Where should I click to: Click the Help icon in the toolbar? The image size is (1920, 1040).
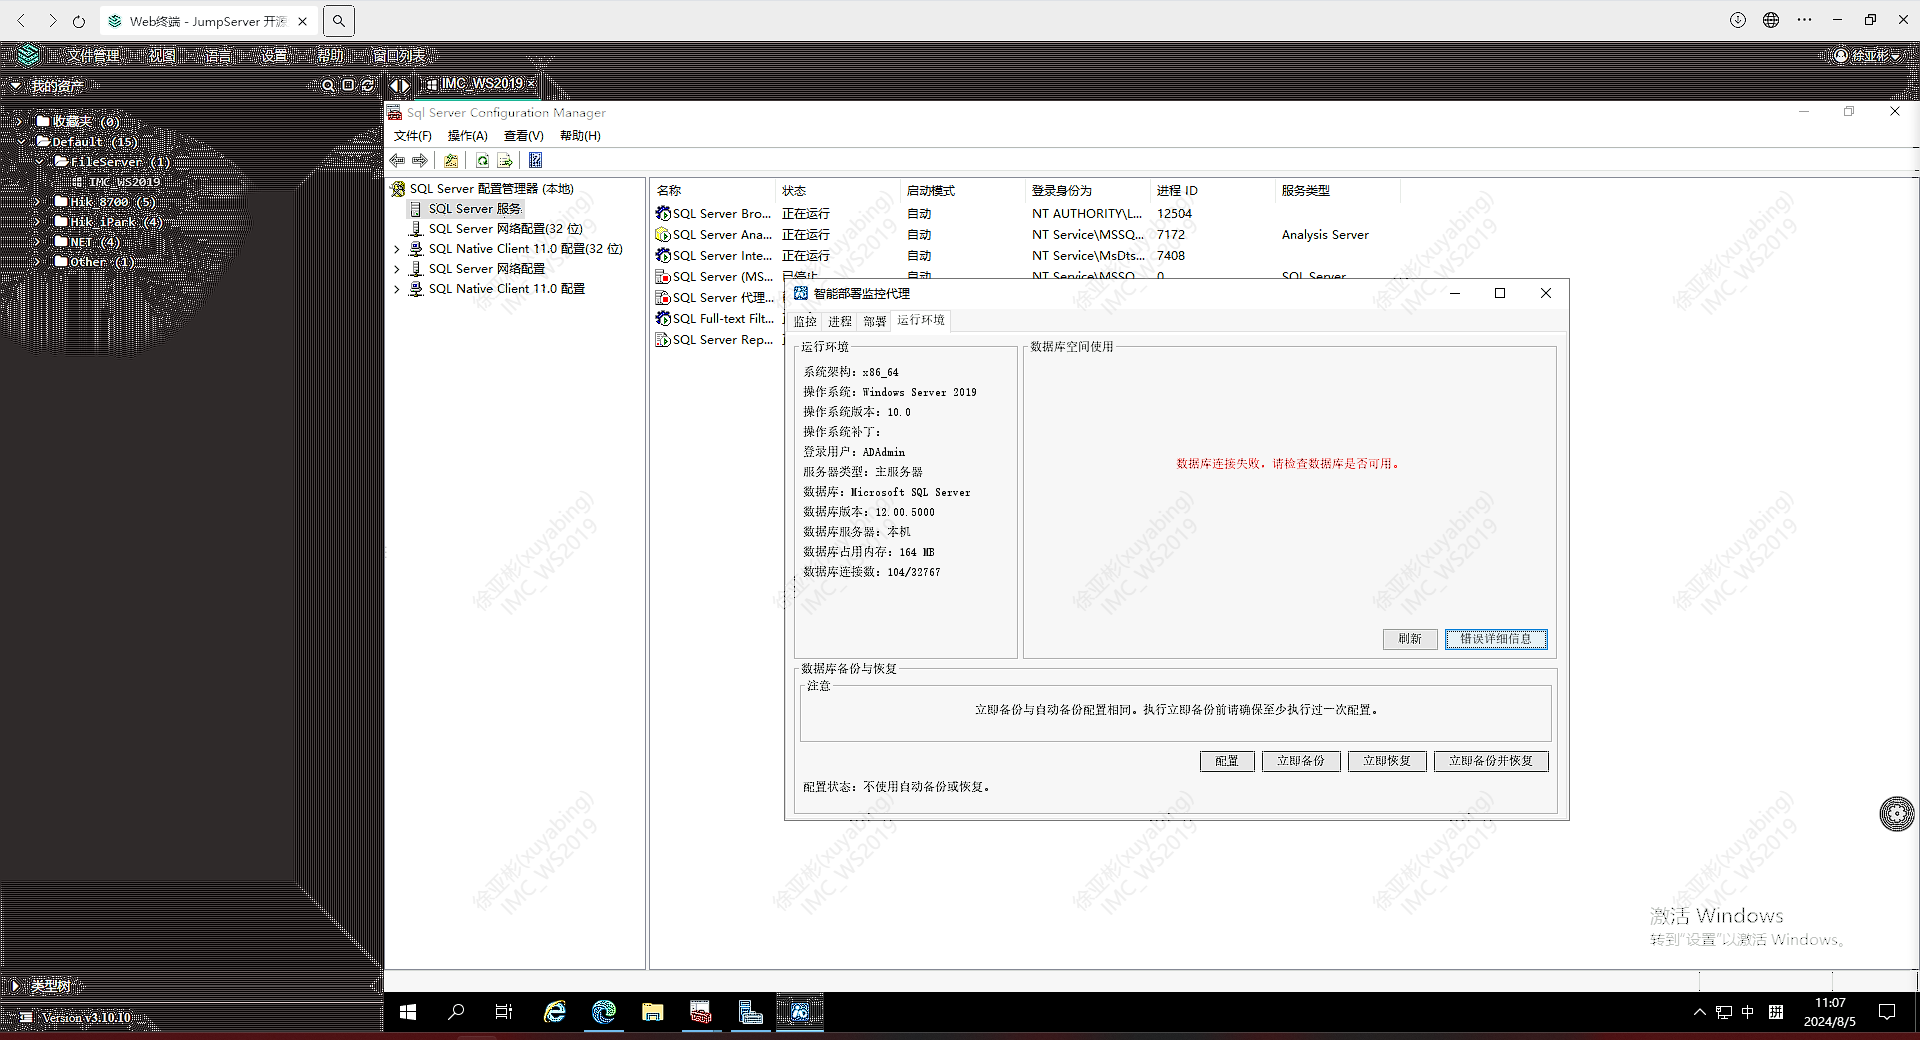(x=535, y=161)
